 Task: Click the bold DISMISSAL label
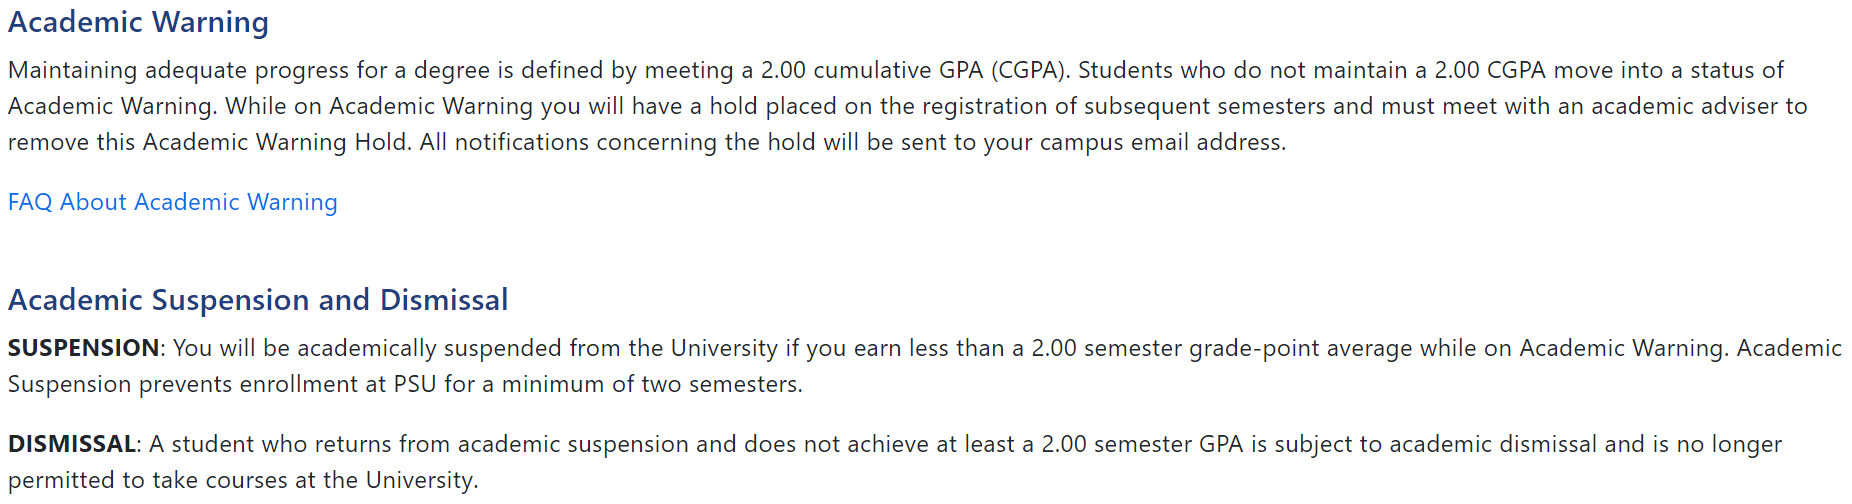[72, 444]
